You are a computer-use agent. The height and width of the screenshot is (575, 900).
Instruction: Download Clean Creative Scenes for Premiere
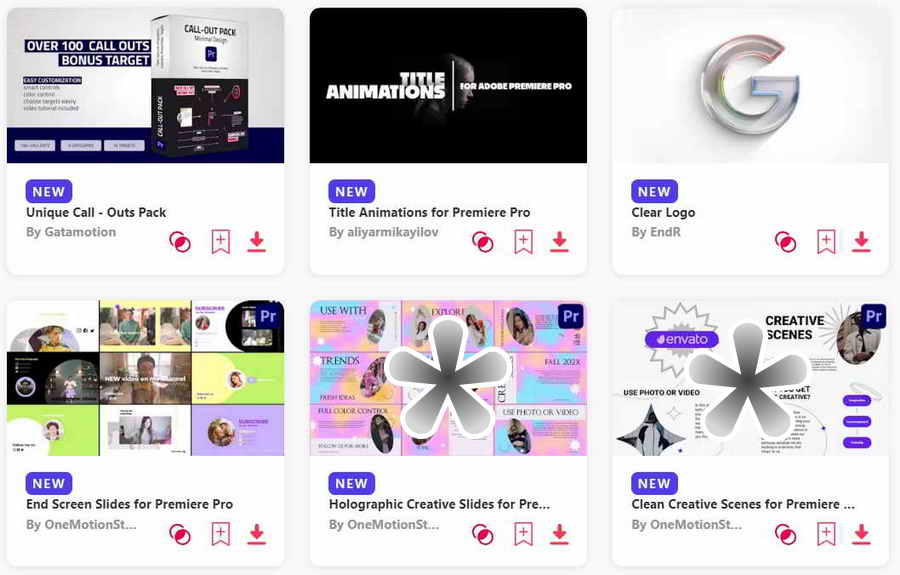(x=861, y=534)
